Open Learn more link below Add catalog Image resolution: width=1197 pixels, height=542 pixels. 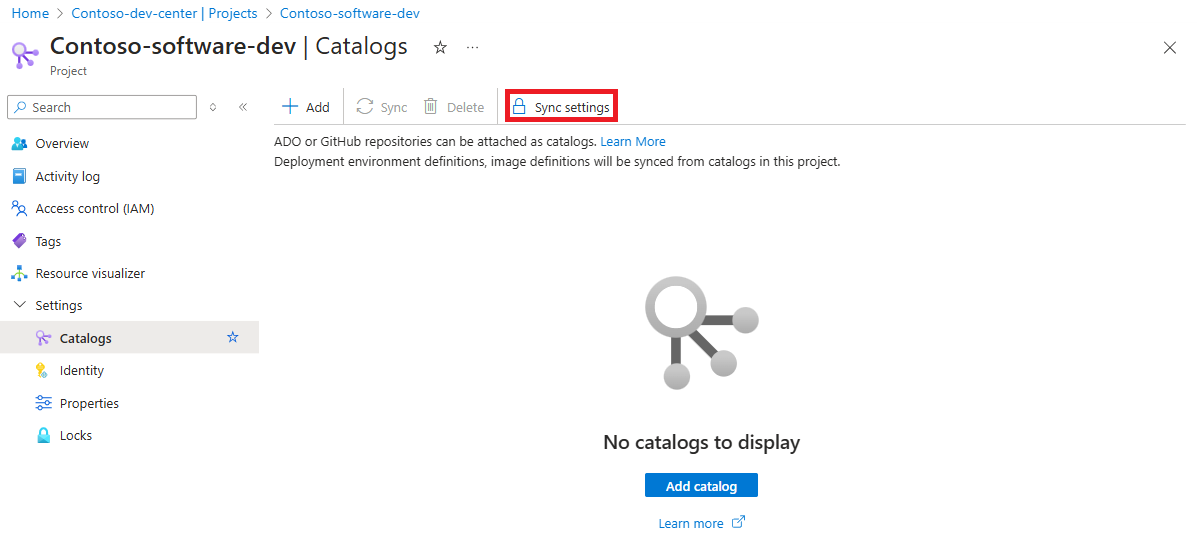point(691,523)
